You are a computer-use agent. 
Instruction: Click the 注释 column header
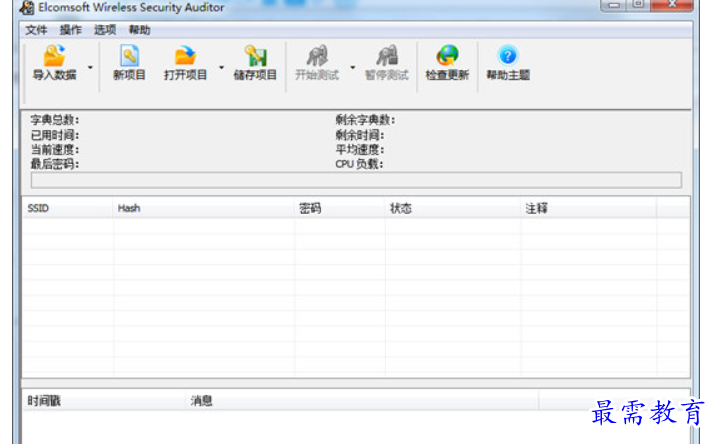point(589,208)
